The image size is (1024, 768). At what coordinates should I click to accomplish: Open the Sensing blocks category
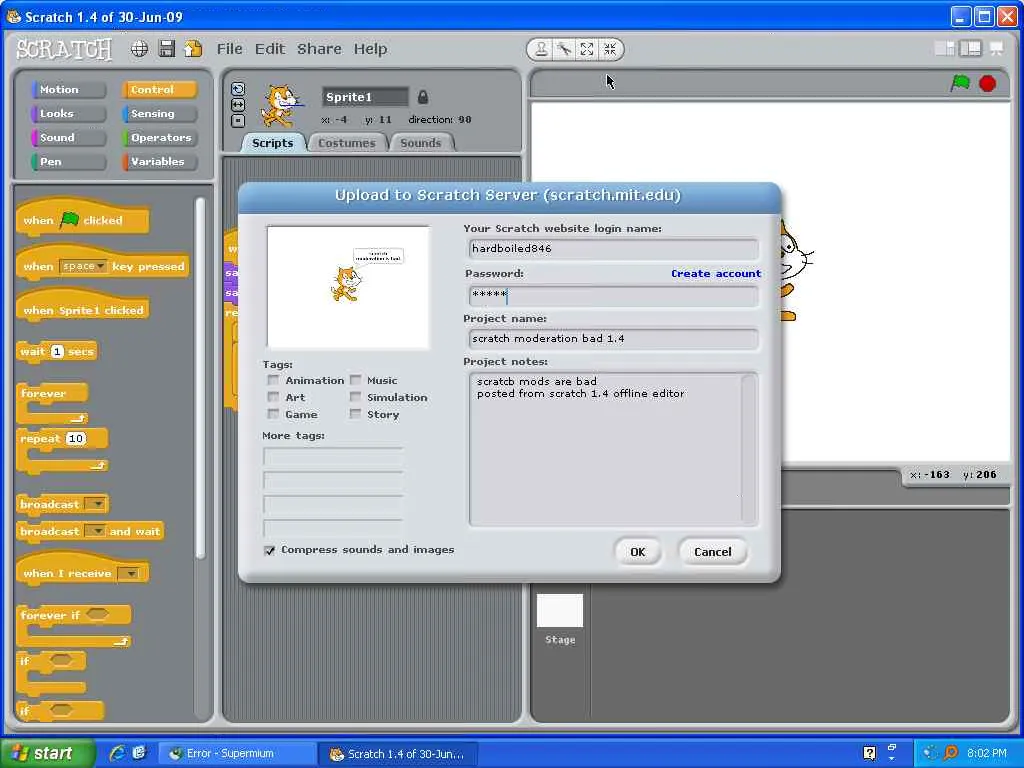tap(159, 114)
